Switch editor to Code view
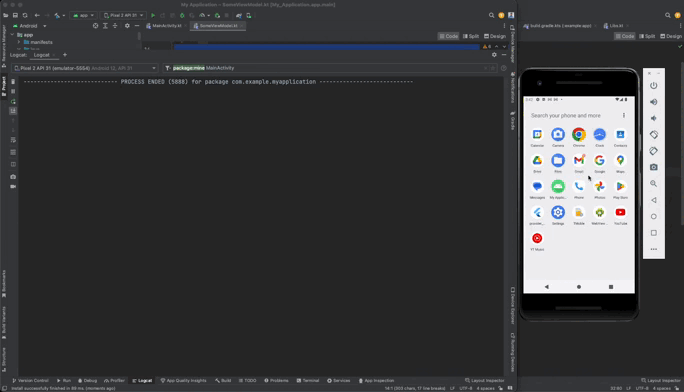This screenshot has width=684, height=392. [448, 36]
